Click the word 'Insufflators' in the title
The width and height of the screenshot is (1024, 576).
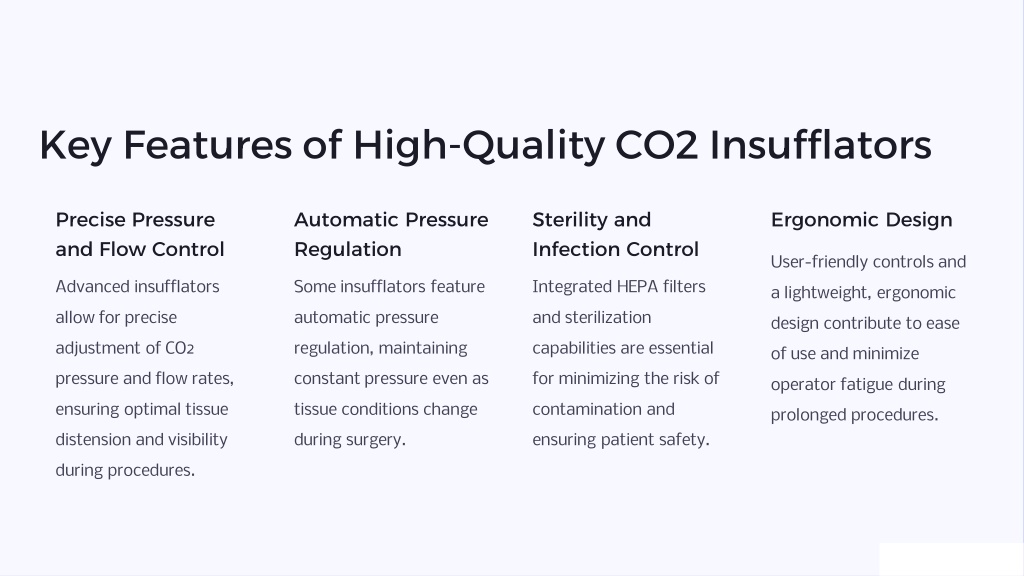(x=821, y=145)
